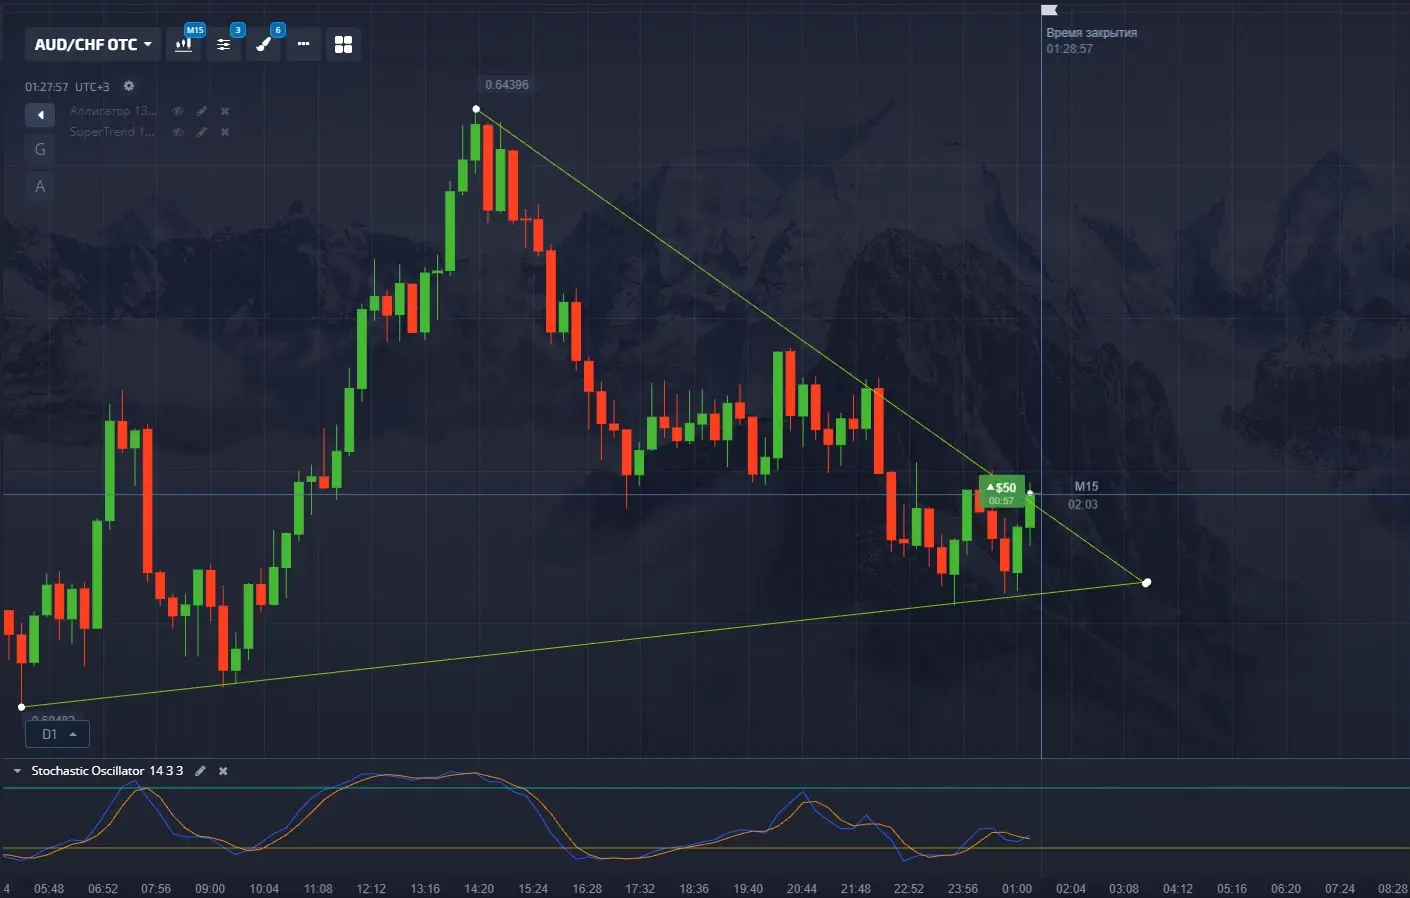Edit the Аллигатор indicator settings
The height and width of the screenshot is (898, 1410).
pyautogui.click(x=202, y=111)
